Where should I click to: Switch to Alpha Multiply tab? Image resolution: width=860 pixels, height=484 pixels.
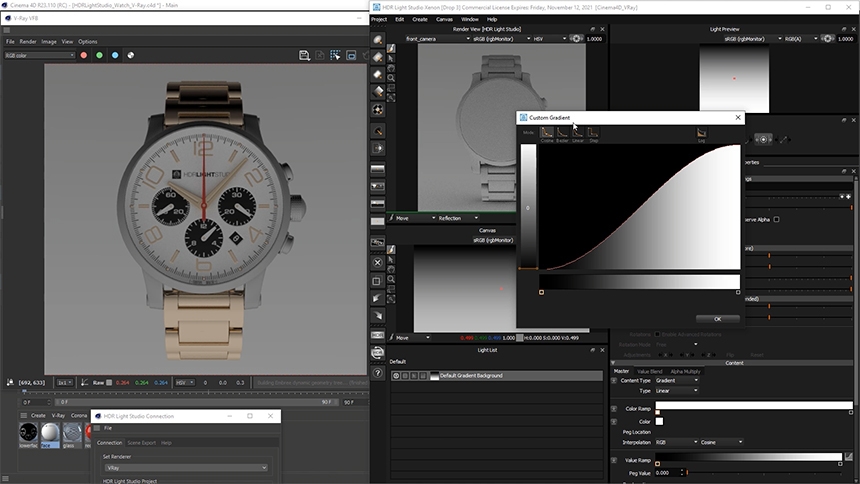tap(685, 372)
